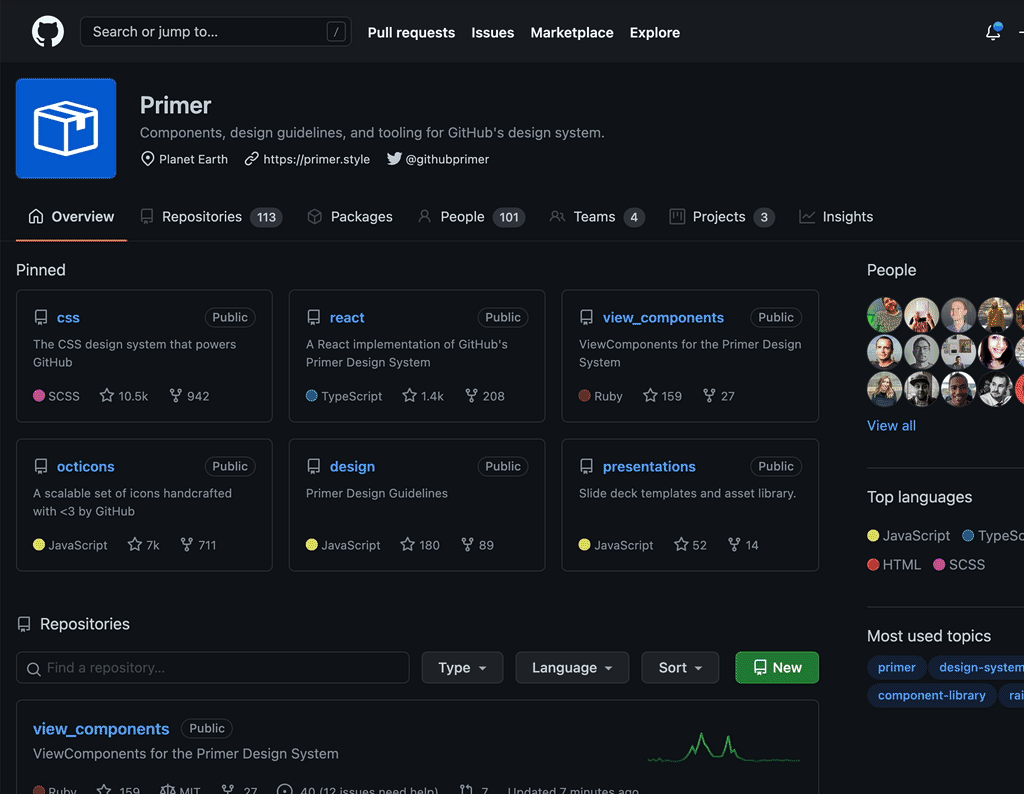1024x794 pixels.
Task: Open the Language filter dropdown
Action: [572, 667]
